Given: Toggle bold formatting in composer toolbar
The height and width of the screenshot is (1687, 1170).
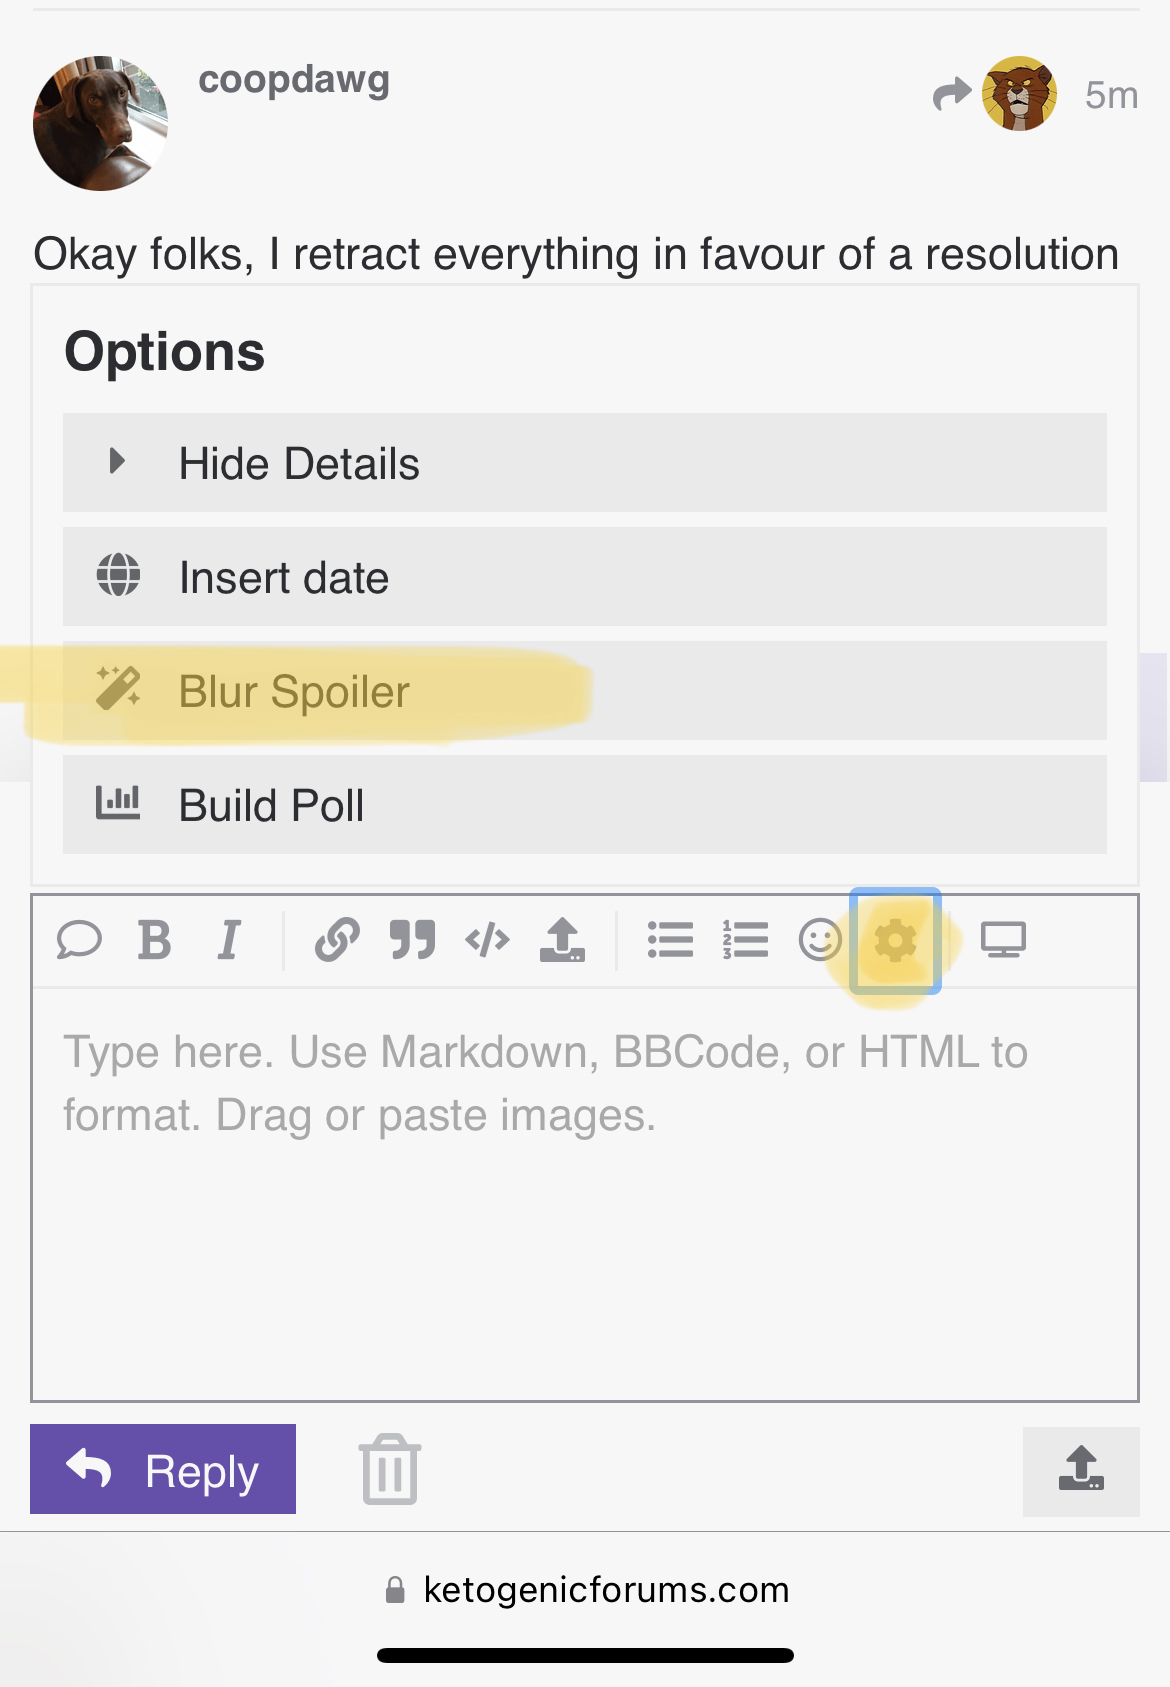Looking at the screenshot, I should pyautogui.click(x=154, y=940).
